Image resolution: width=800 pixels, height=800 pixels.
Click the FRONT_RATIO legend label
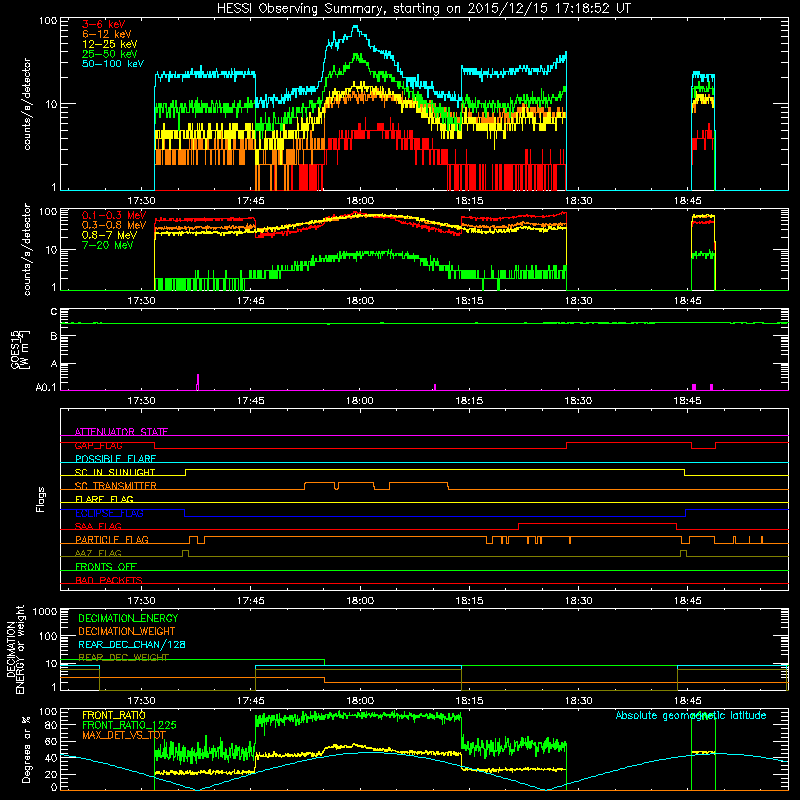(114, 715)
